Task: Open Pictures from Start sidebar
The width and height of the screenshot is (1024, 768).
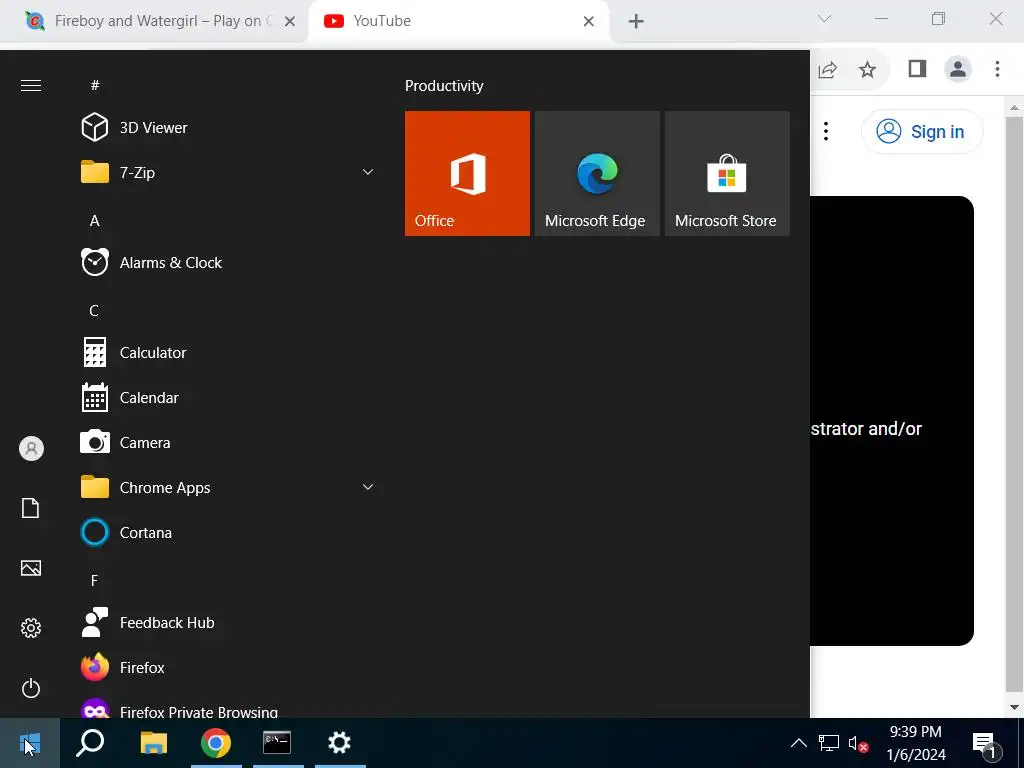Action: pos(31,568)
